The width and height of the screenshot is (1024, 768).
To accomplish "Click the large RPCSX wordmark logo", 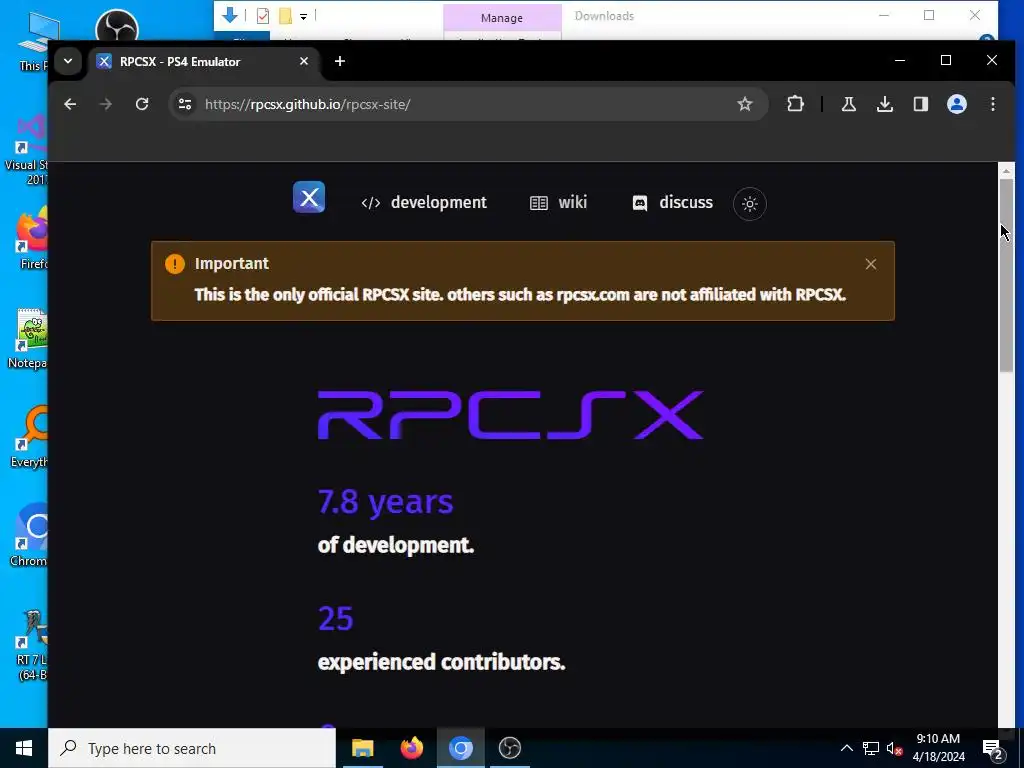I will pos(511,415).
